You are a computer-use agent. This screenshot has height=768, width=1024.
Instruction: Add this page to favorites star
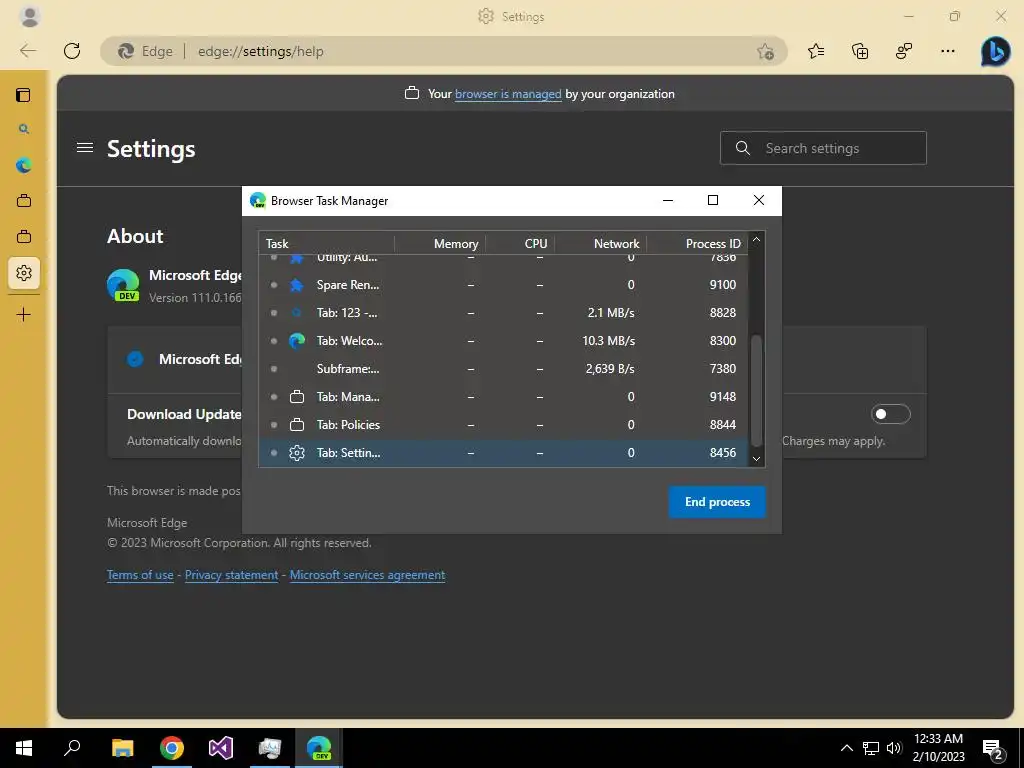coord(765,51)
